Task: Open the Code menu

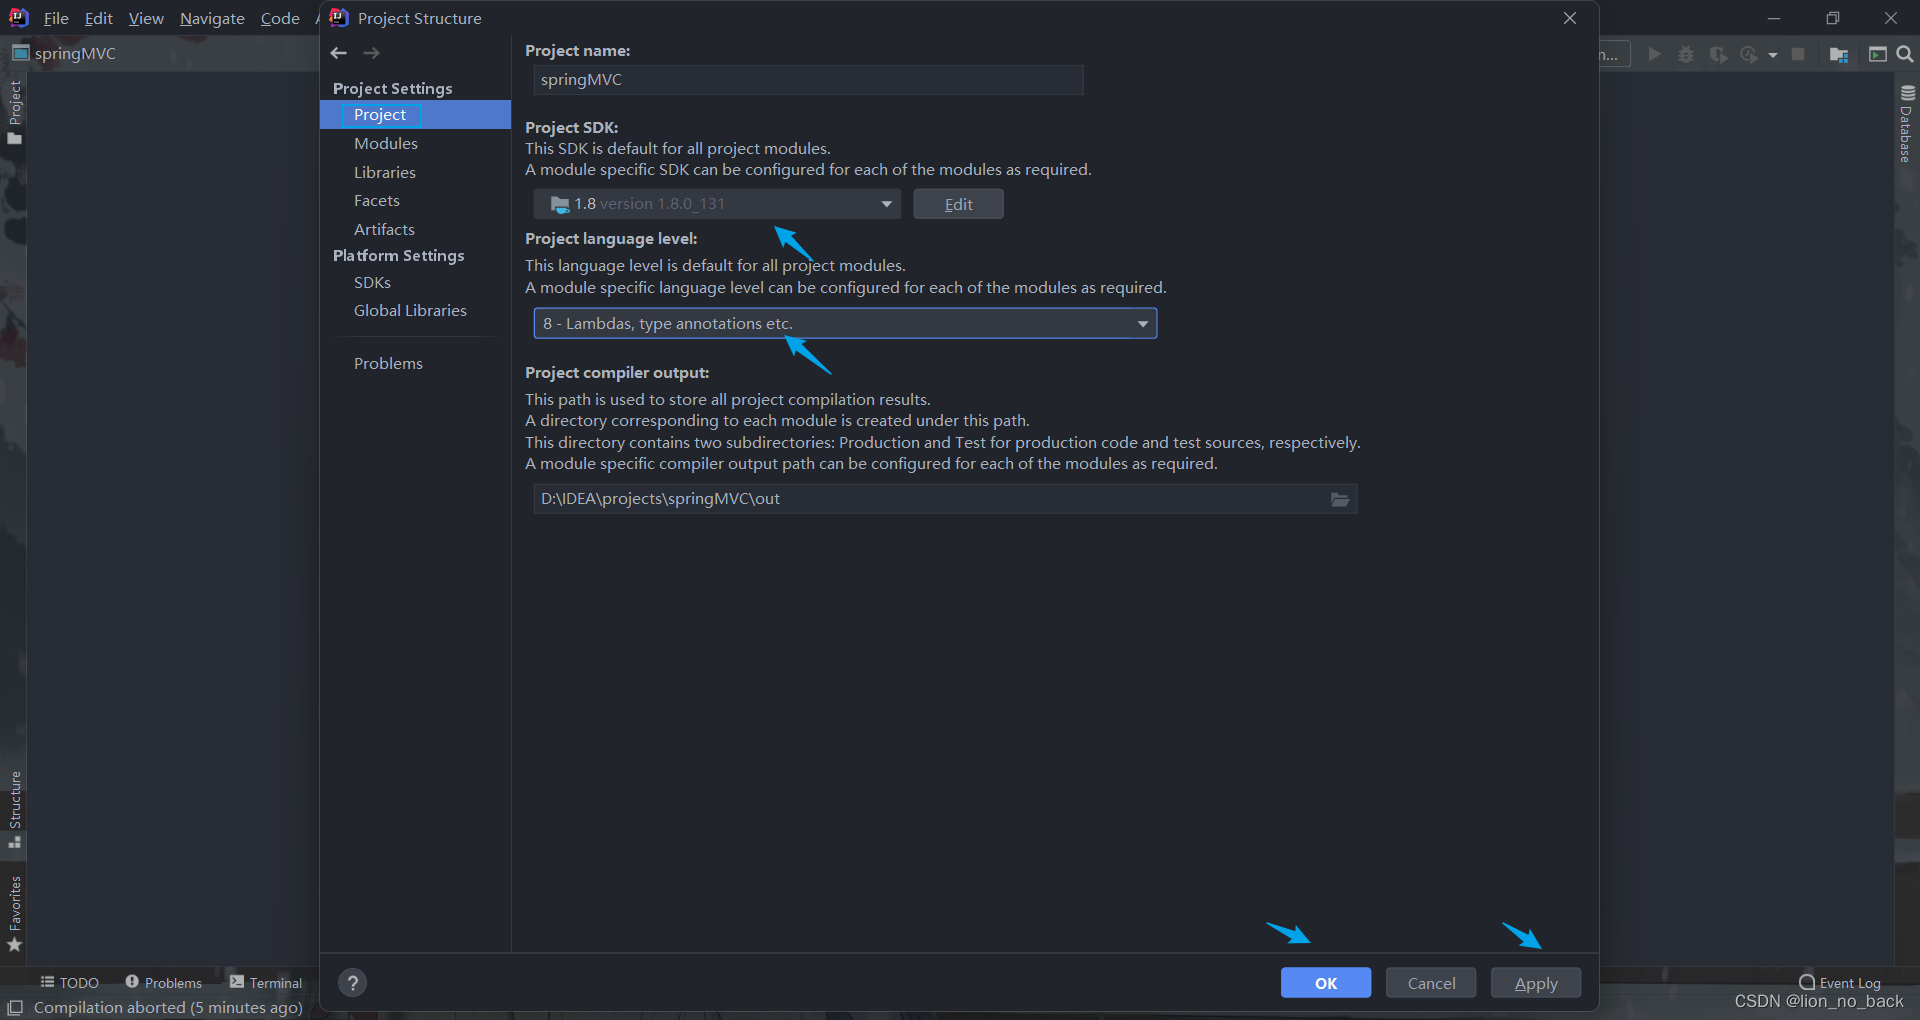Action: pyautogui.click(x=280, y=18)
